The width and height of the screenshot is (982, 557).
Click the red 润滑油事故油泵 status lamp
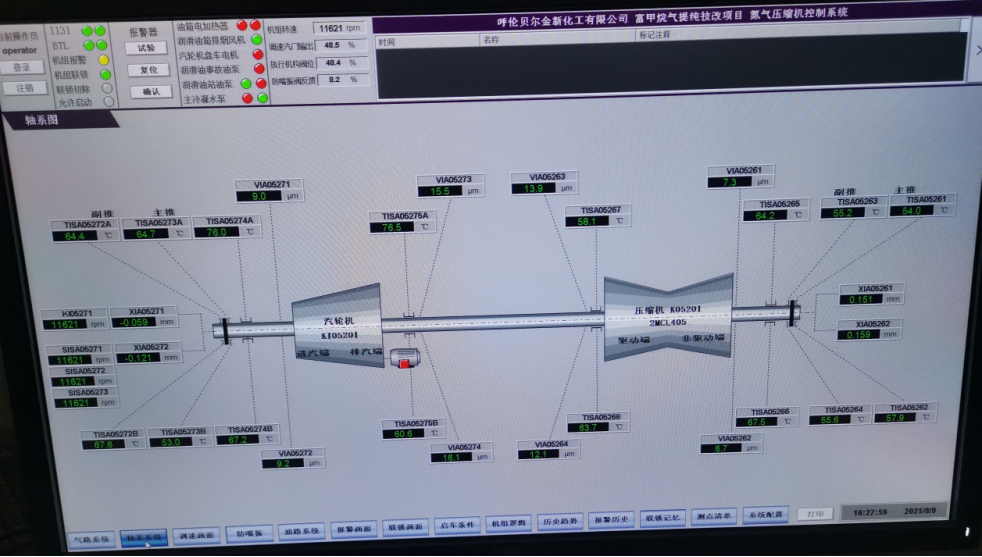259,69
